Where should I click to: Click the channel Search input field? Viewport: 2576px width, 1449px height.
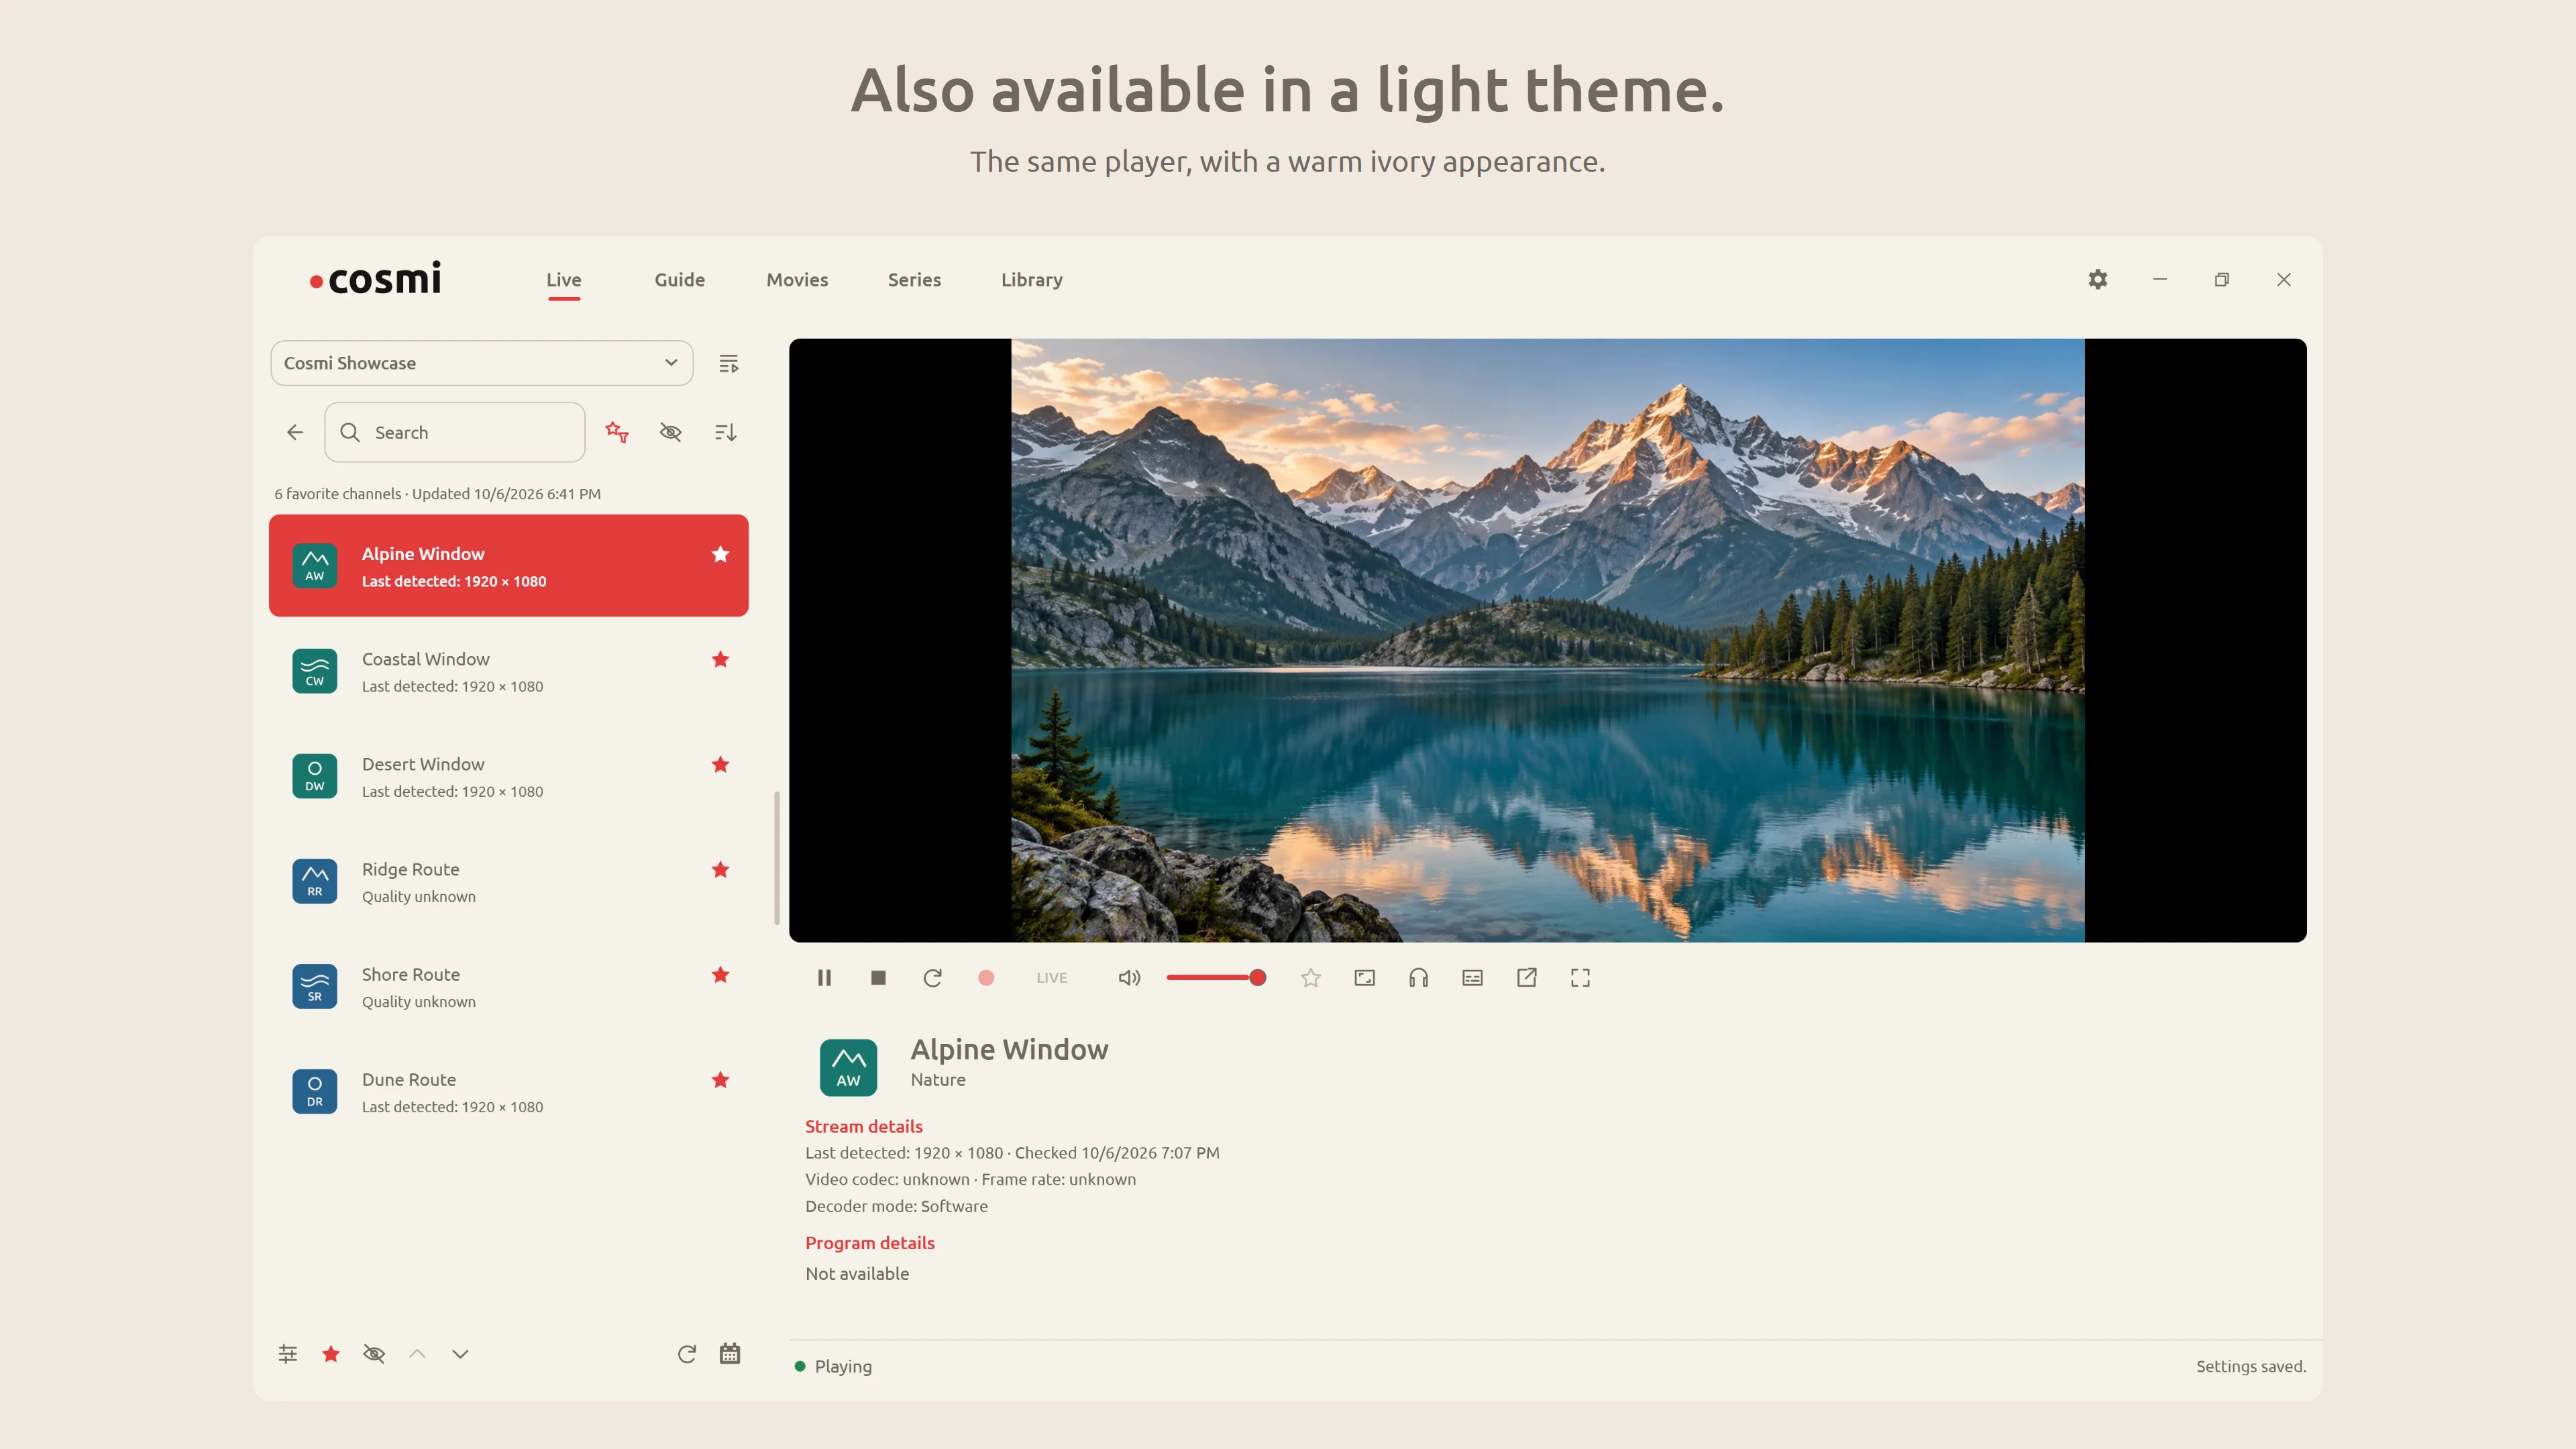(455, 432)
